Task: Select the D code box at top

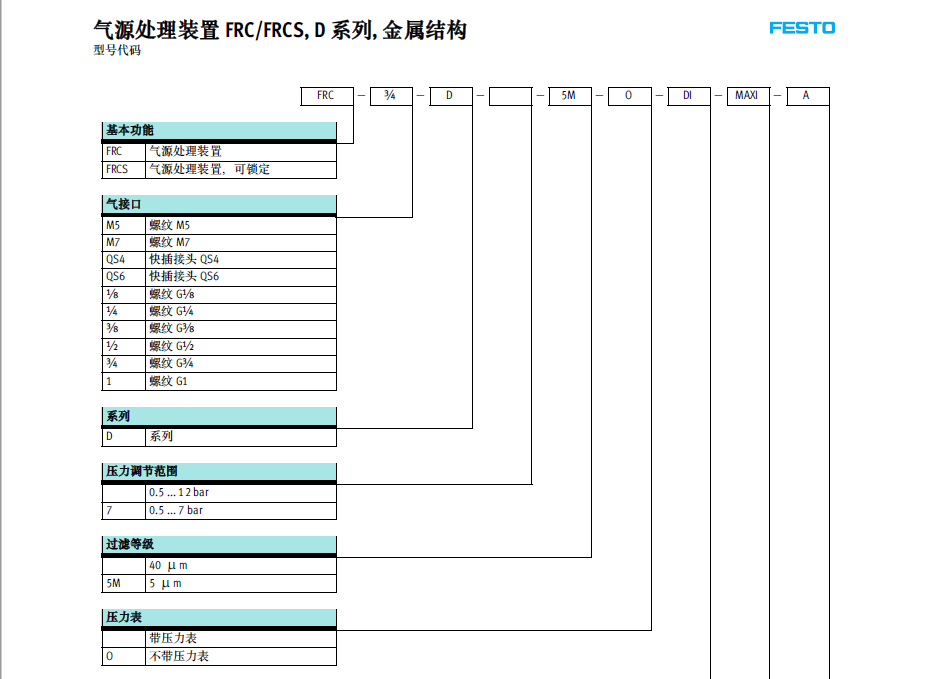Action: 451,96
